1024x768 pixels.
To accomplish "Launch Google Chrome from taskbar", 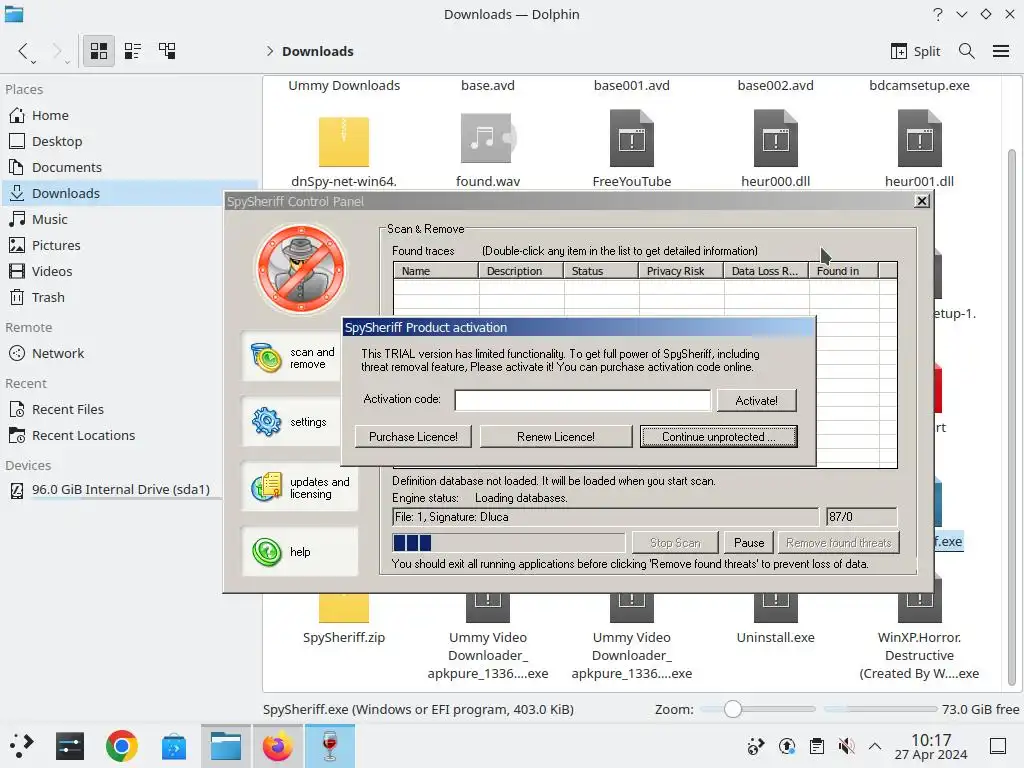I will coord(121,746).
